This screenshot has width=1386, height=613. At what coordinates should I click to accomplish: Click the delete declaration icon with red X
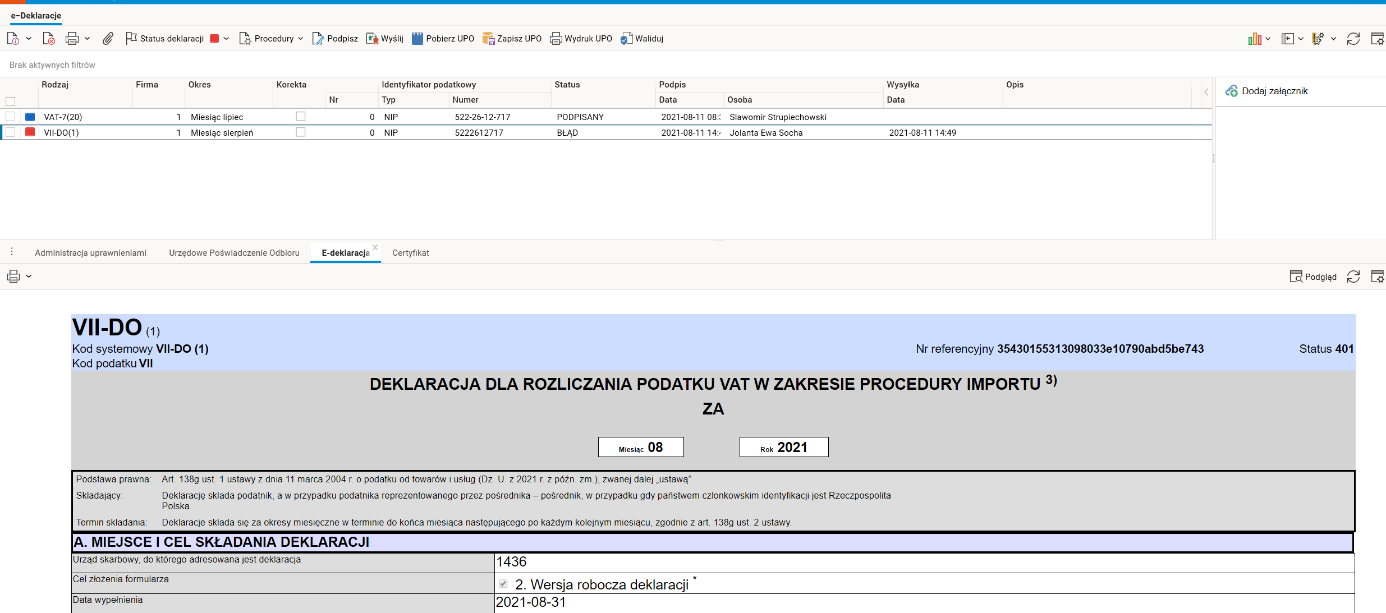pyautogui.click(x=48, y=38)
